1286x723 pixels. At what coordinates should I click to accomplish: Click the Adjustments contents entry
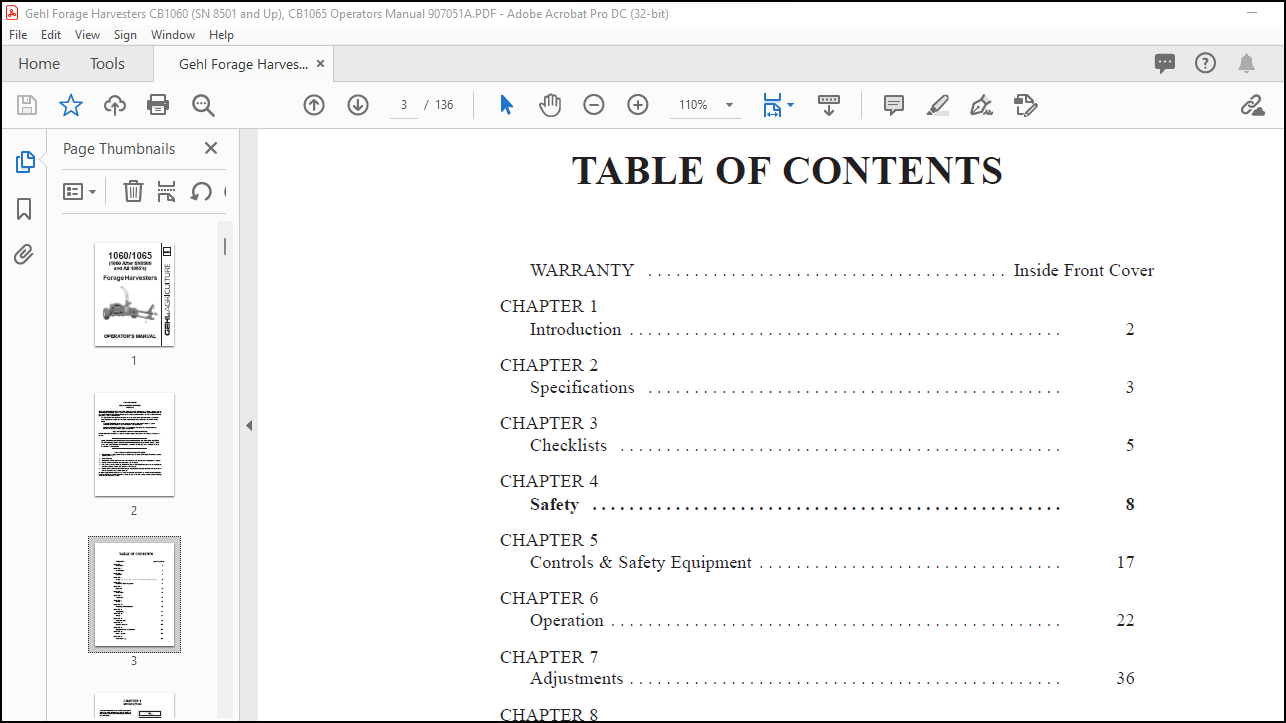pos(831,678)
